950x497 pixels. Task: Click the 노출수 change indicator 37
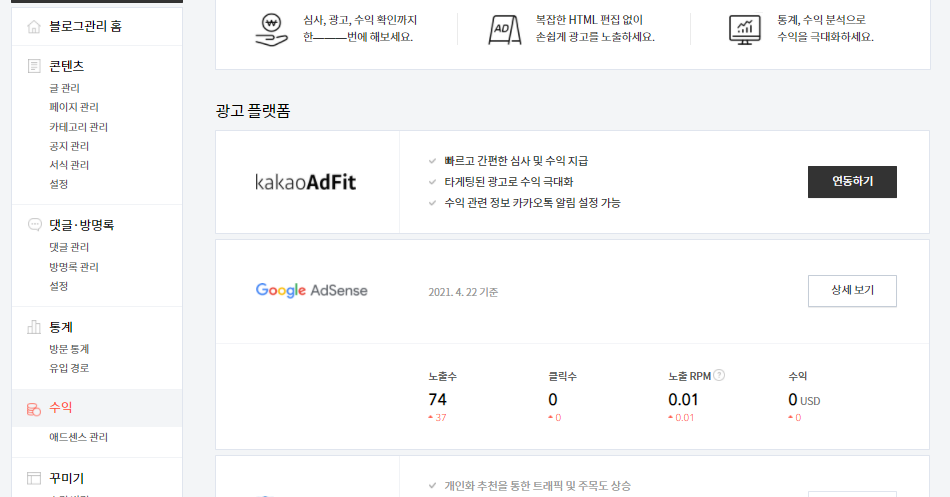[437, 418]
